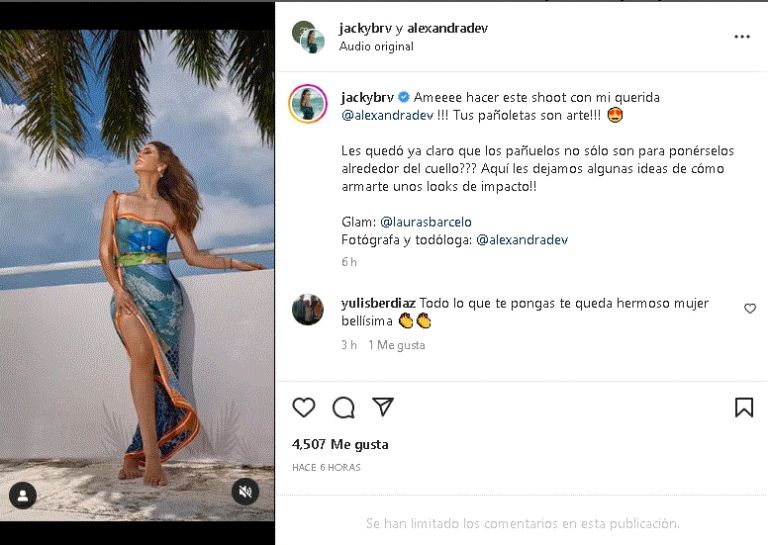Click the Audio original link
Viewport: 768px width, 545px height.
(376, 46)
